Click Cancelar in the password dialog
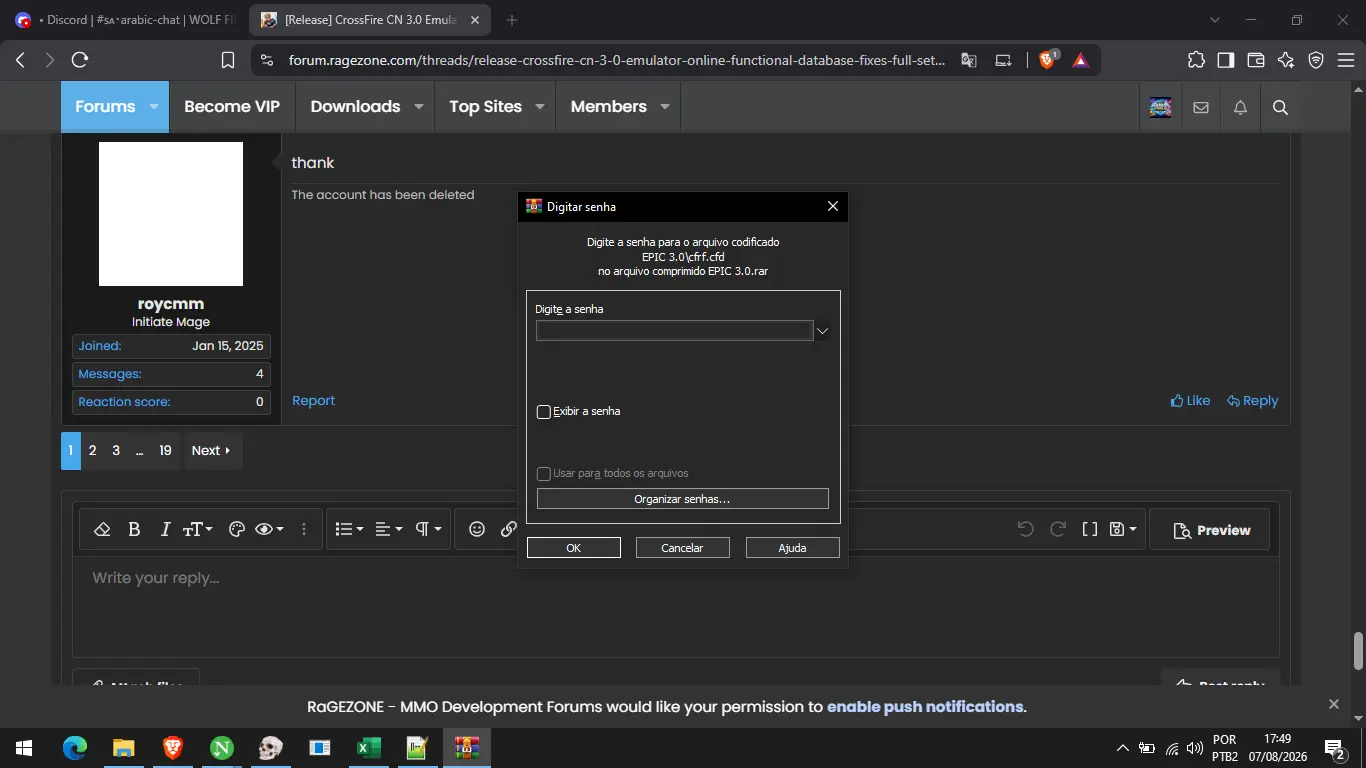1366x768 pixels. [682, 548]
